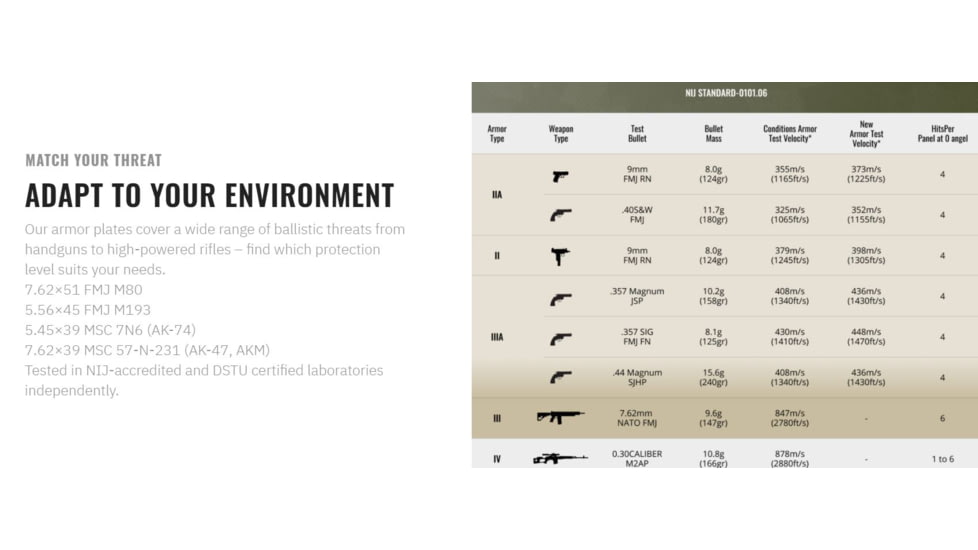978x550 pixels.
Task: Click the Conditions Armor Test Velocity header
Action: pyautogui.click(x=790, y=133)
